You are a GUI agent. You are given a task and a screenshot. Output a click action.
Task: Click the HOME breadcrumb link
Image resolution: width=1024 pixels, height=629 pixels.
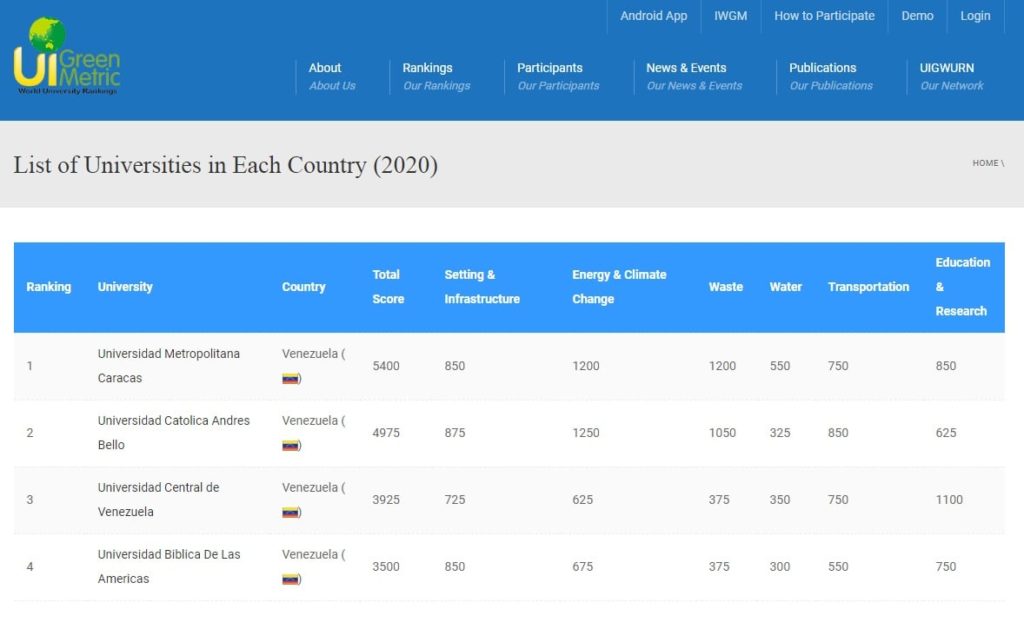(985, 163)
